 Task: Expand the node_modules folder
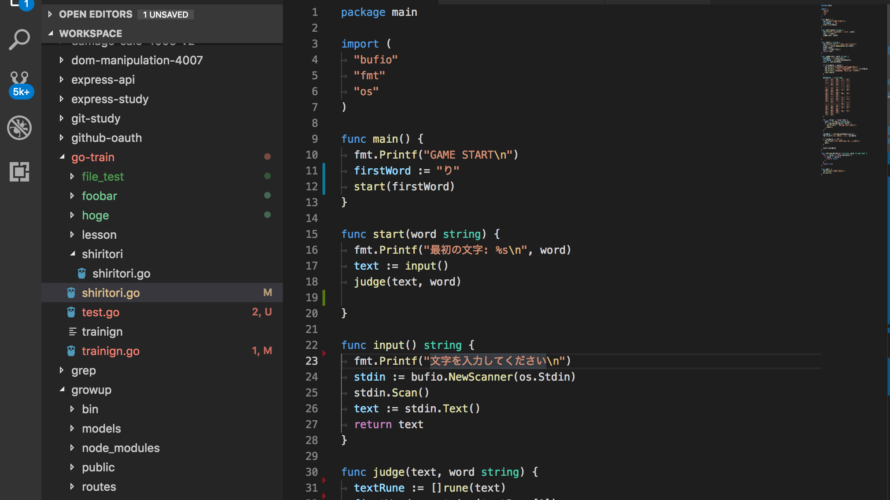[72, 448]
